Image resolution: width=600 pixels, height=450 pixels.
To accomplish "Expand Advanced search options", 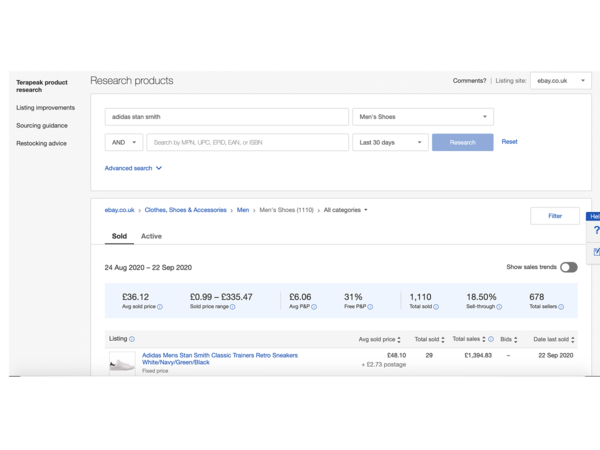I will 133,168.
